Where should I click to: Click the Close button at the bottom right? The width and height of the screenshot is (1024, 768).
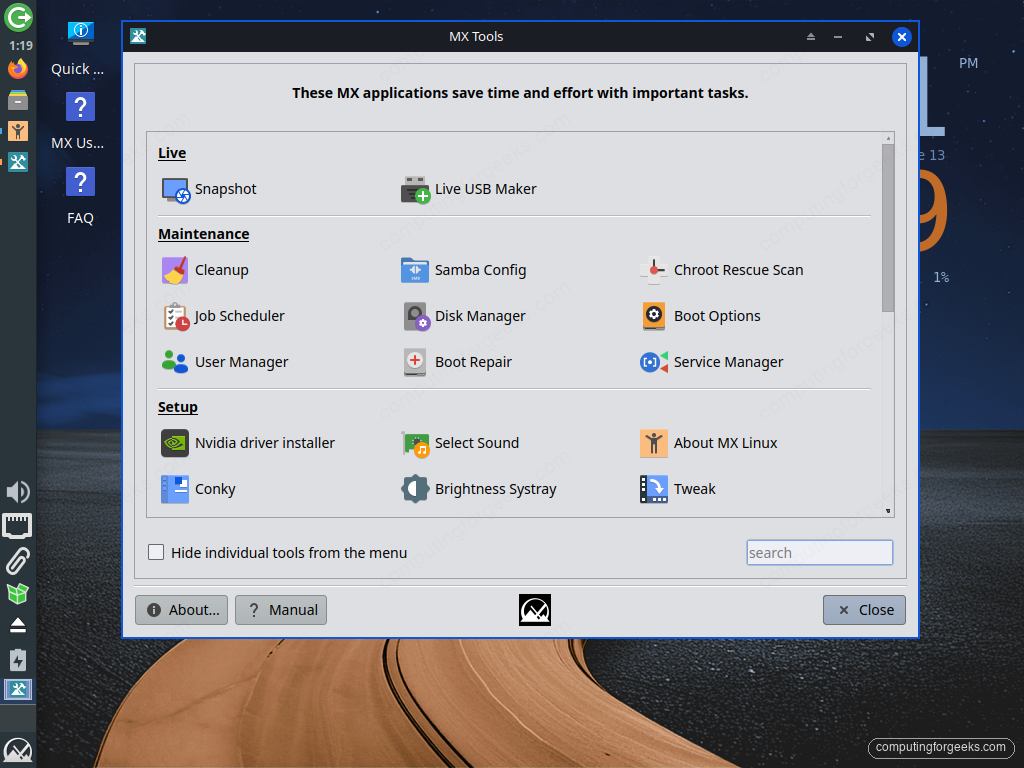pos(864,610)
